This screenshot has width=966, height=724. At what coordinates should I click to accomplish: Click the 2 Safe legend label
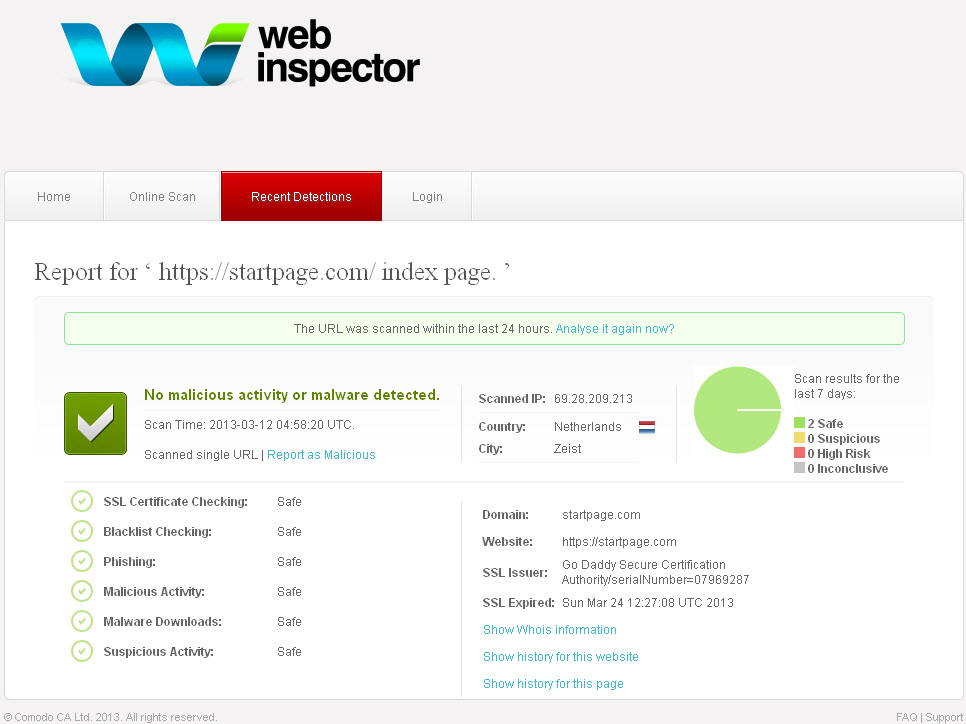pyautogui.click(x=826, y=423)
